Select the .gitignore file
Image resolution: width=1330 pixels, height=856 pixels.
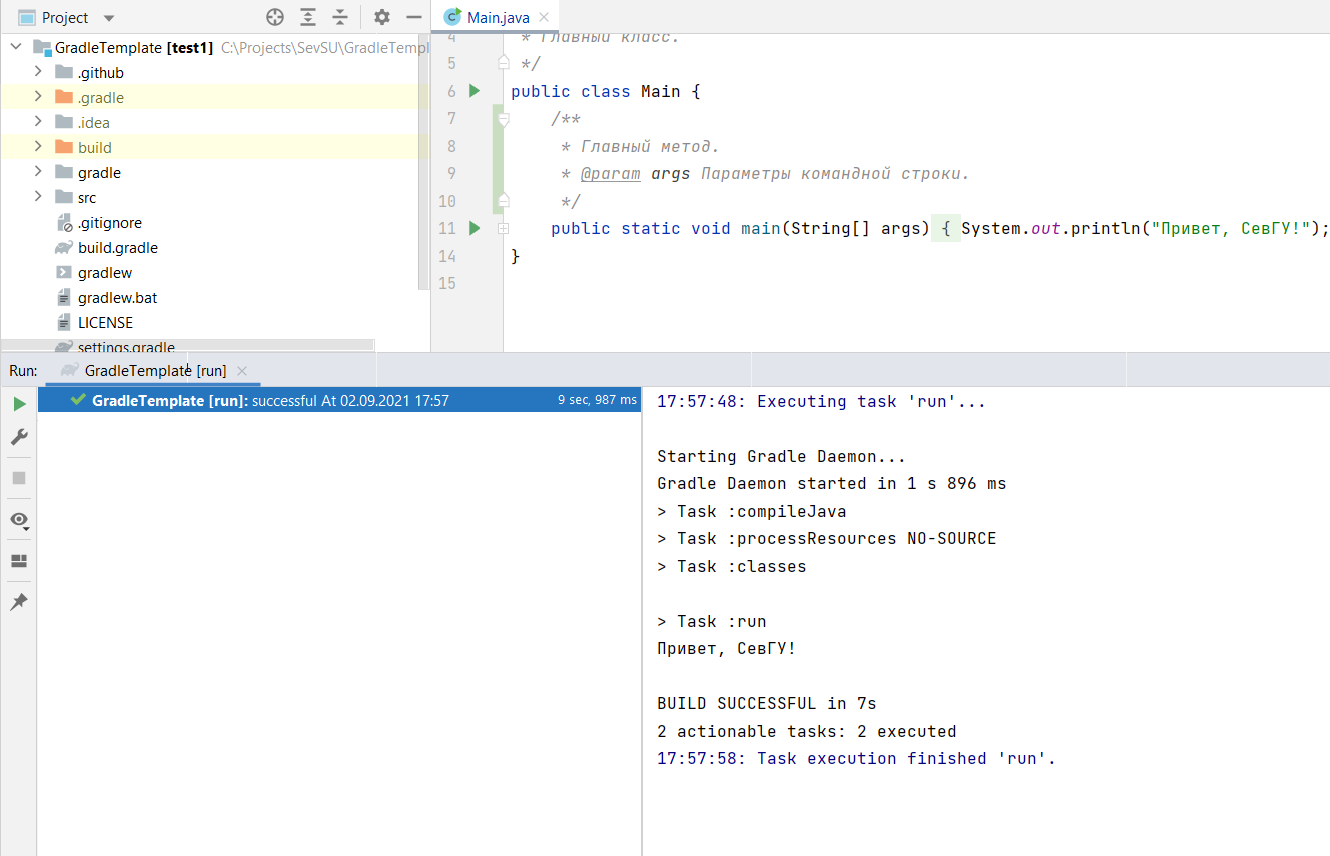point(109,223)
